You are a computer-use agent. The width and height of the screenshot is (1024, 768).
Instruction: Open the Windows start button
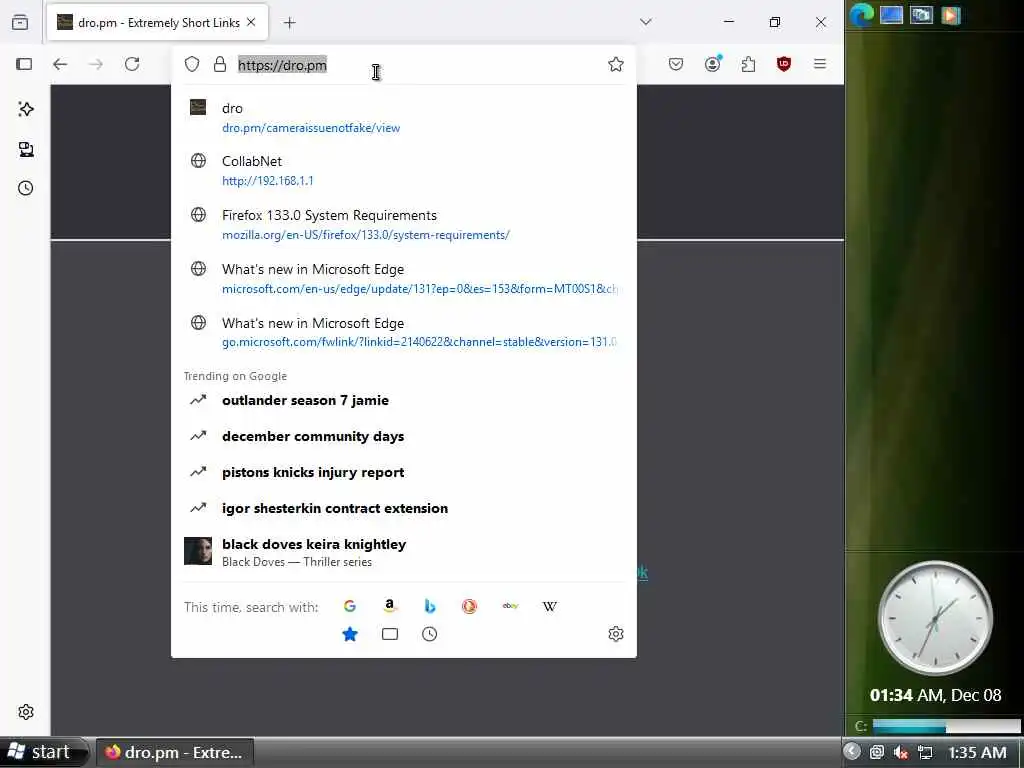pos(44,752)
